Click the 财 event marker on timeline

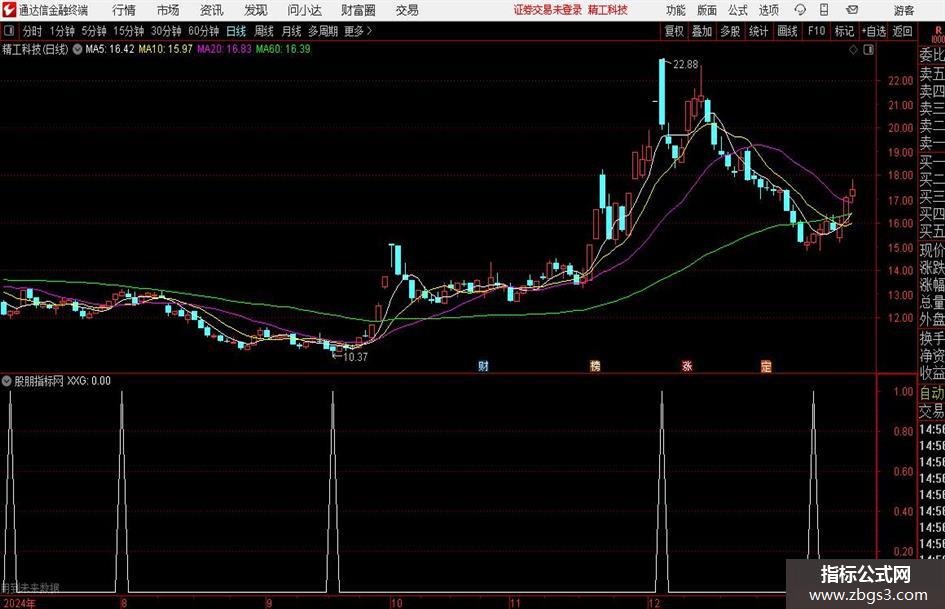point(483,365)
